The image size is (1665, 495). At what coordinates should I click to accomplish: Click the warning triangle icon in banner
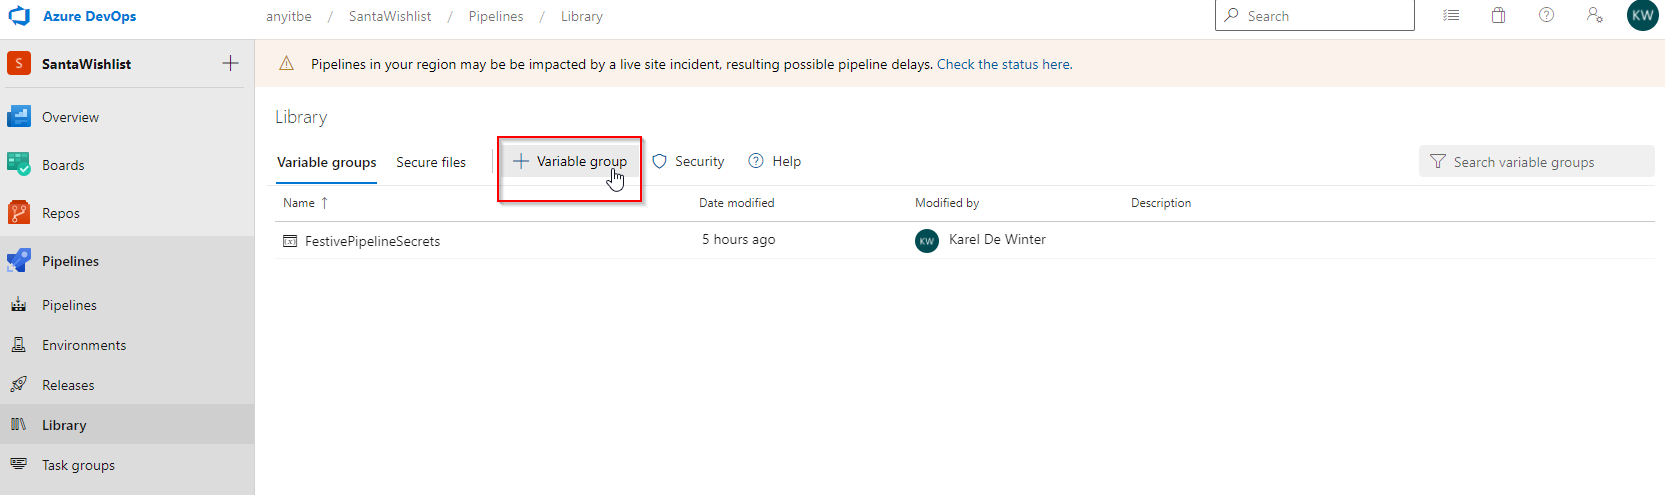coord(287,64)
